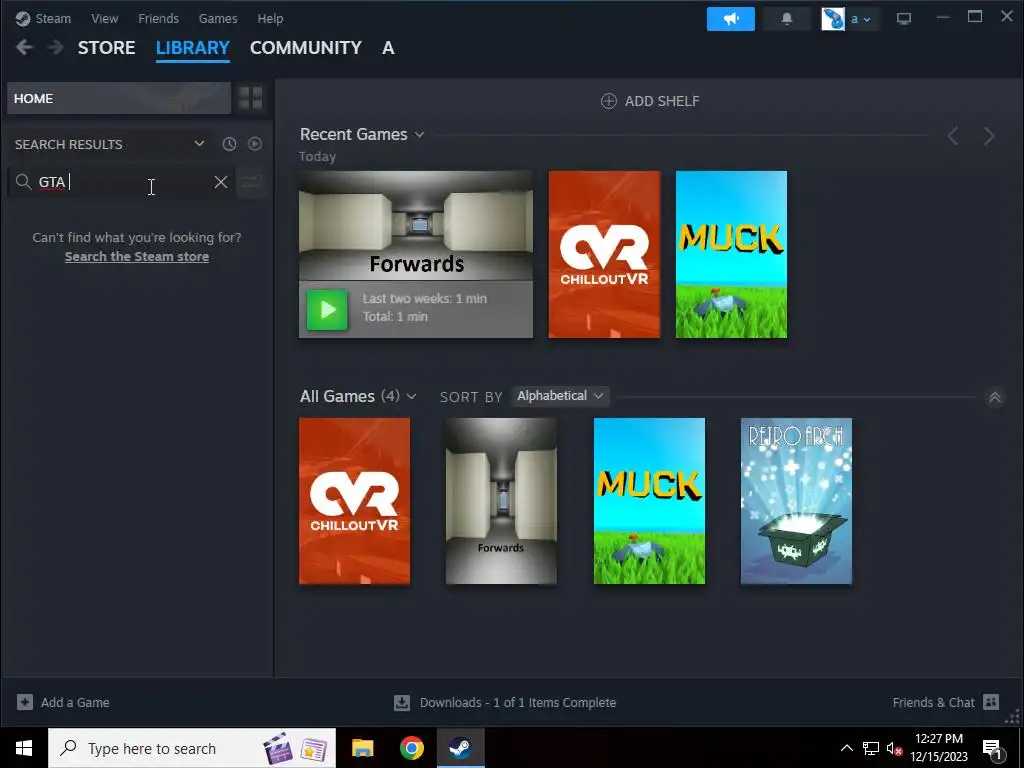Open Google Chrome from taskbar

pos(411,748)
